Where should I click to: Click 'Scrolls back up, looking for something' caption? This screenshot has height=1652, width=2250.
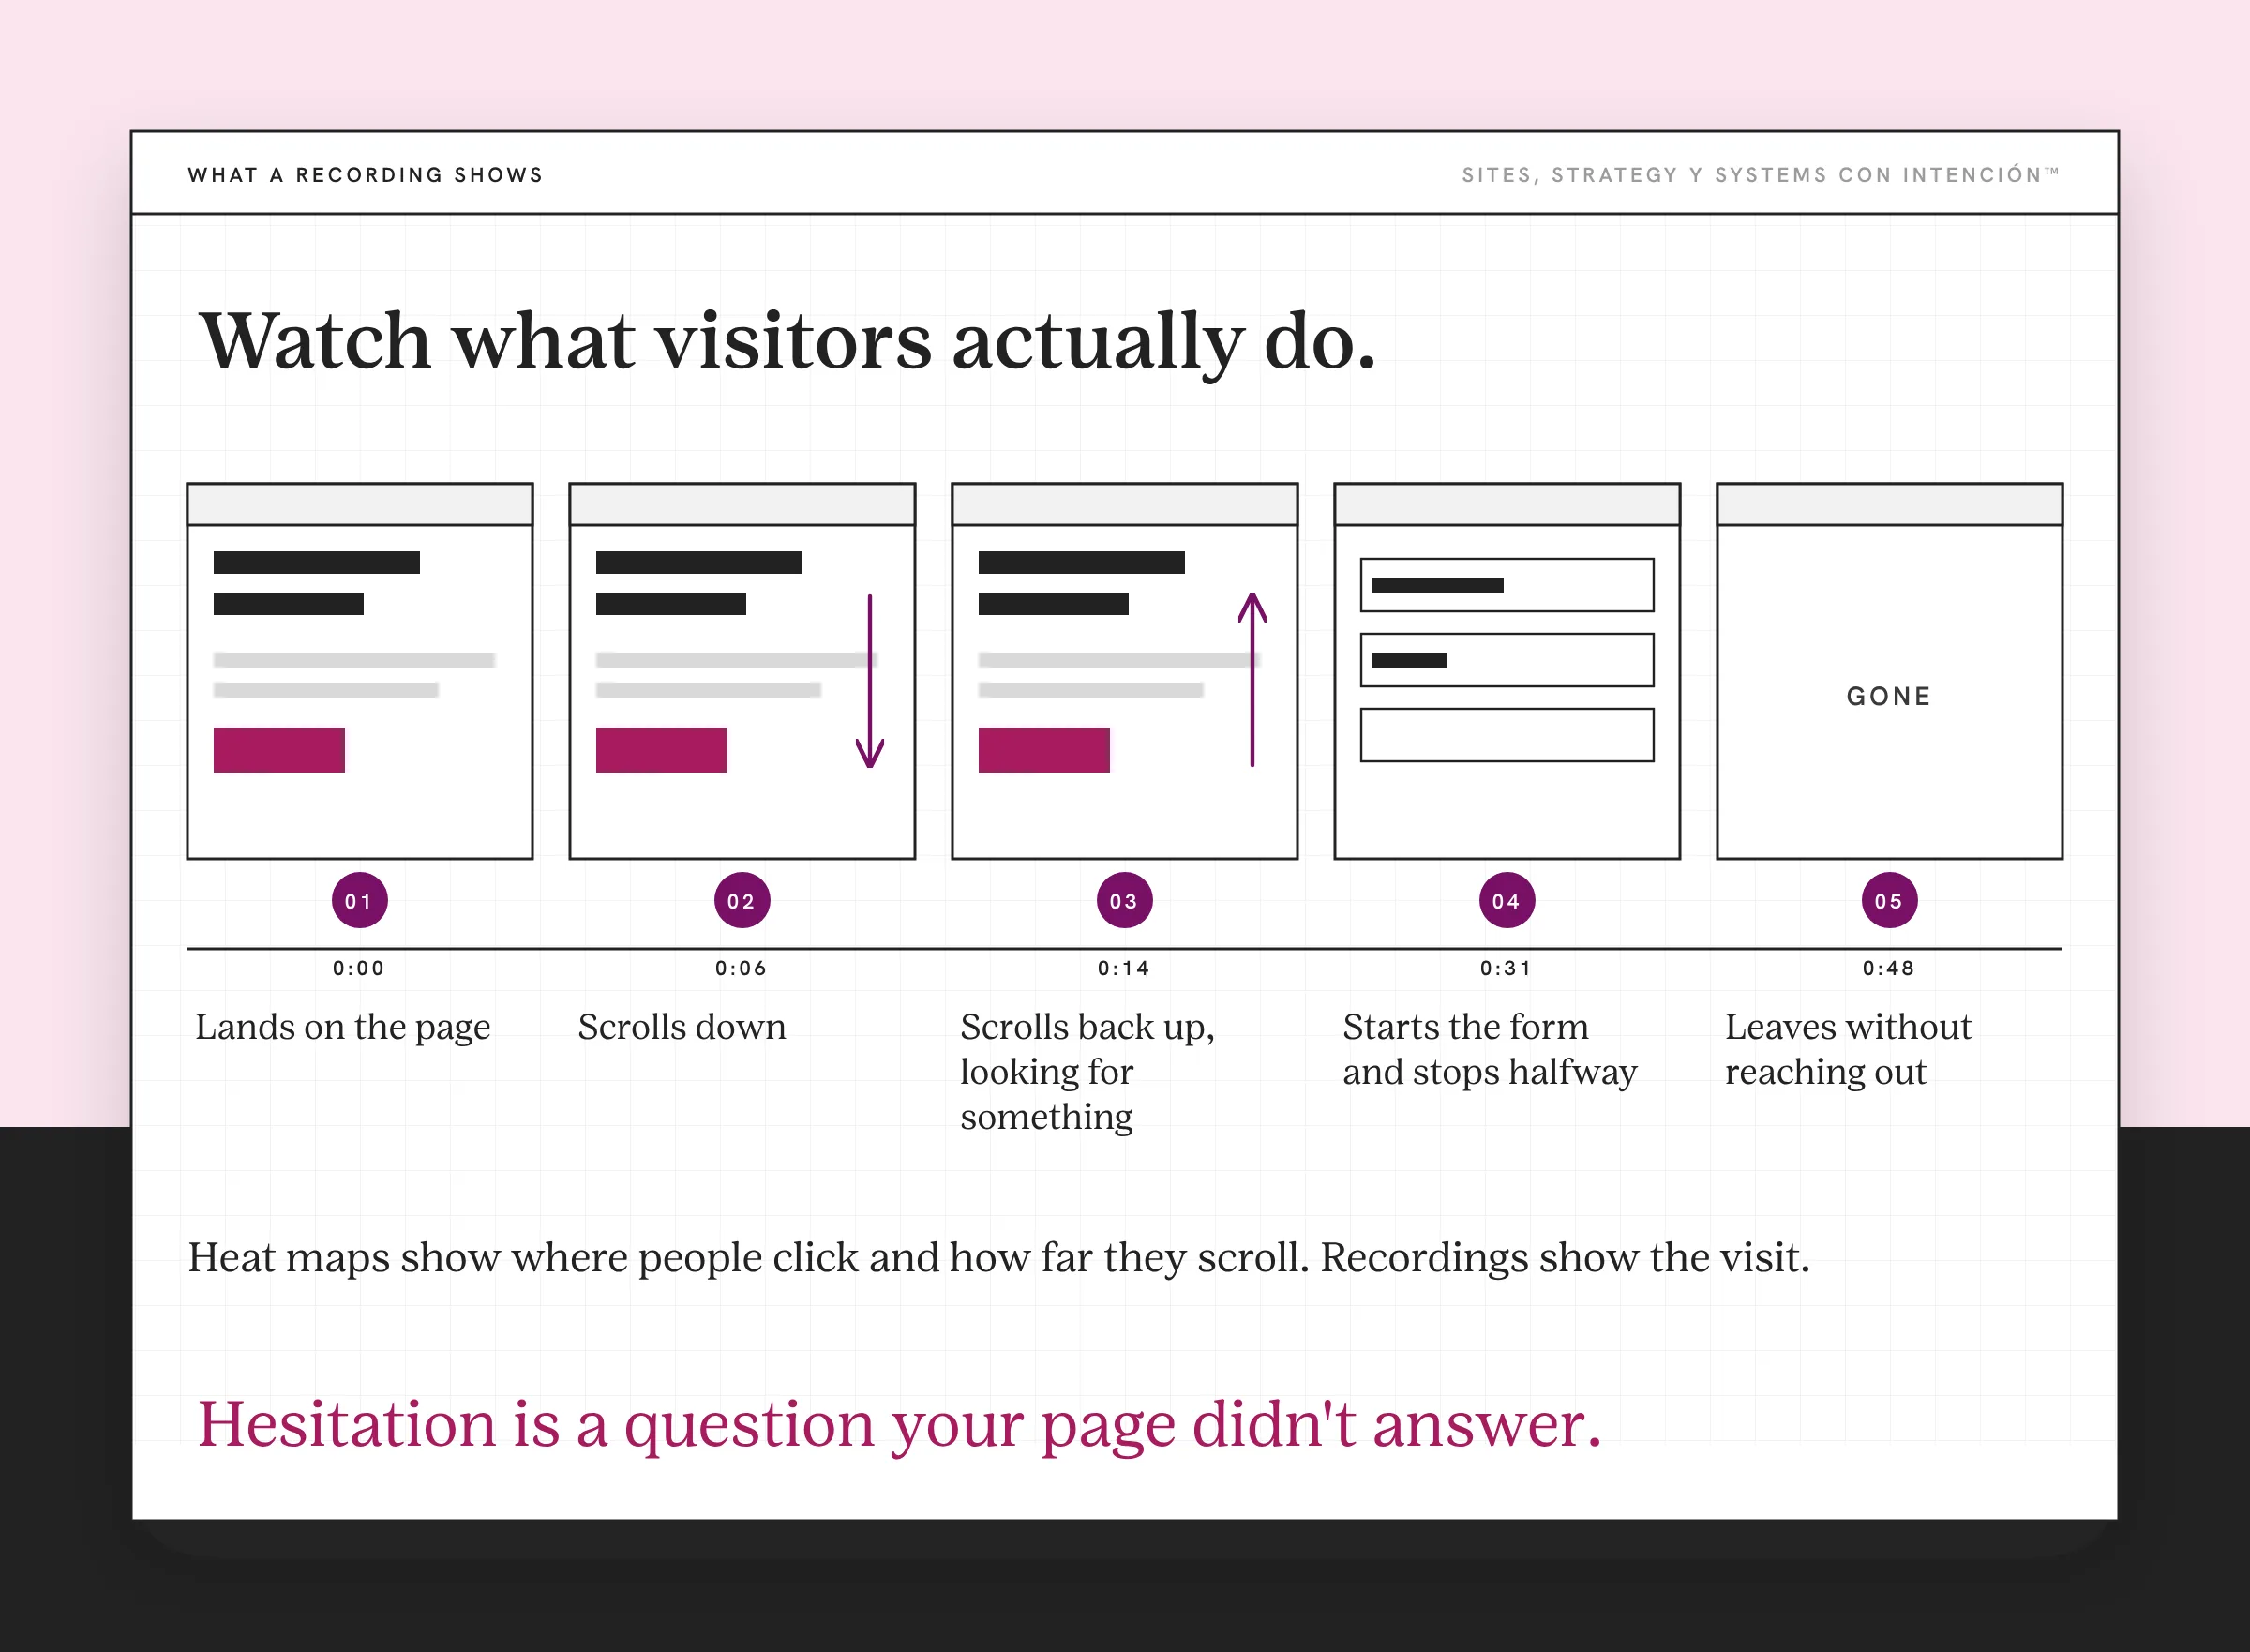1088,1072
